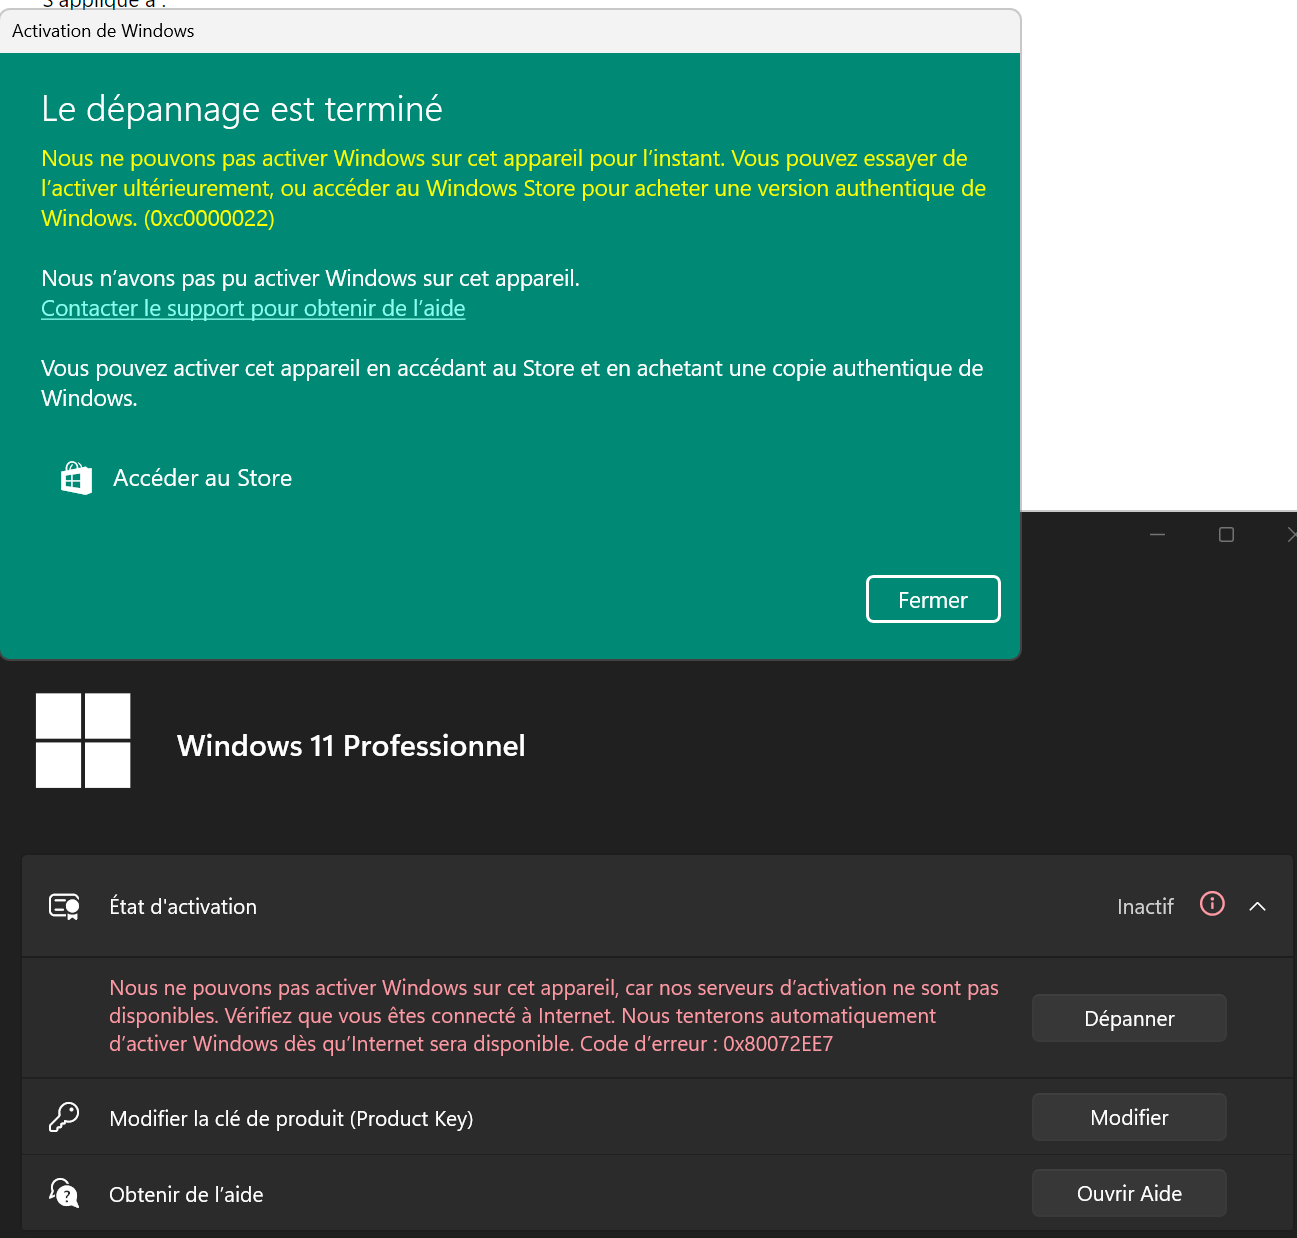This screenshot has height=1238, width=1297.
Task: Click the Inactif status text
Action: click(x=1145, y=907)
